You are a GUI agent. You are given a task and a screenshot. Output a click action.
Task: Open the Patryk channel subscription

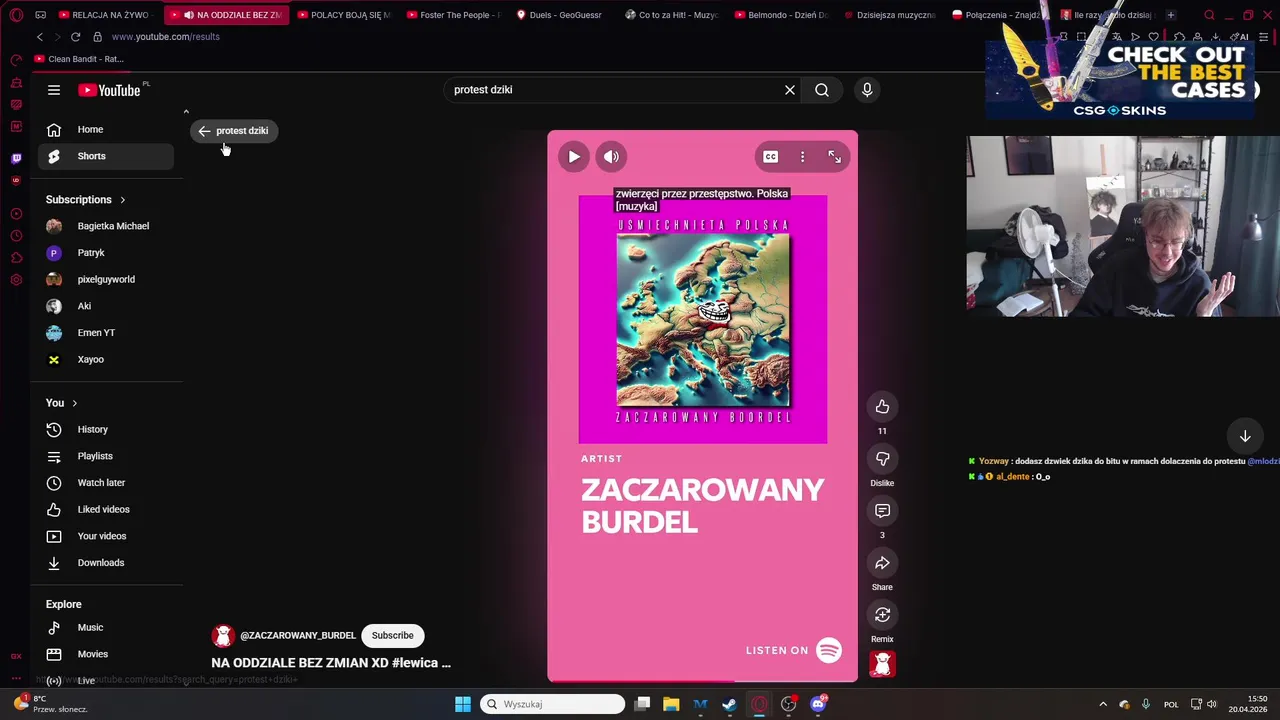click(x=106, y=253)
